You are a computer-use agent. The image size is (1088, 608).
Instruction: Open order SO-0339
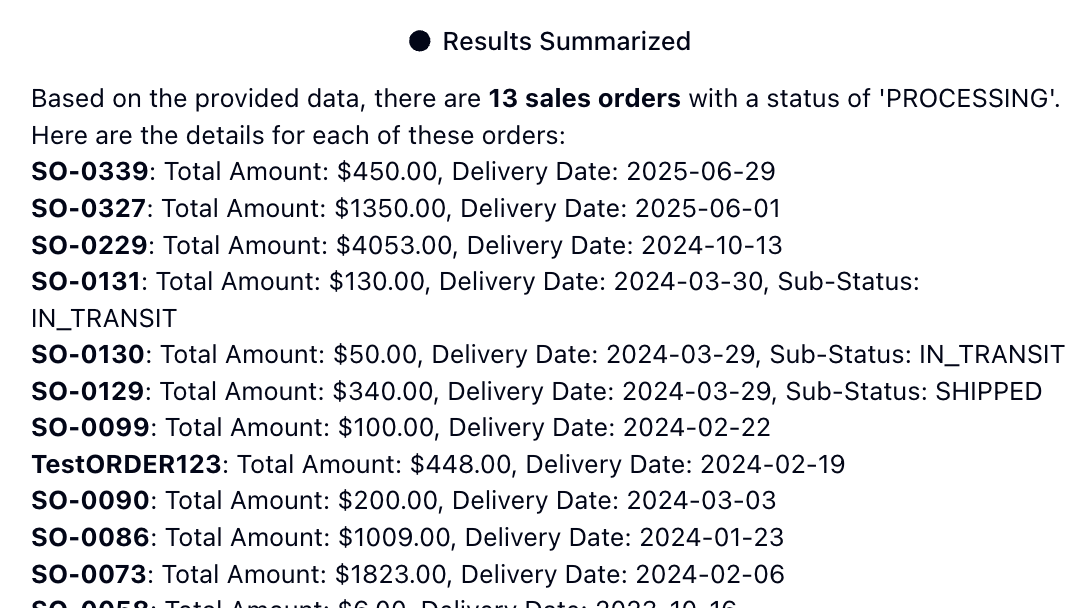90,171
